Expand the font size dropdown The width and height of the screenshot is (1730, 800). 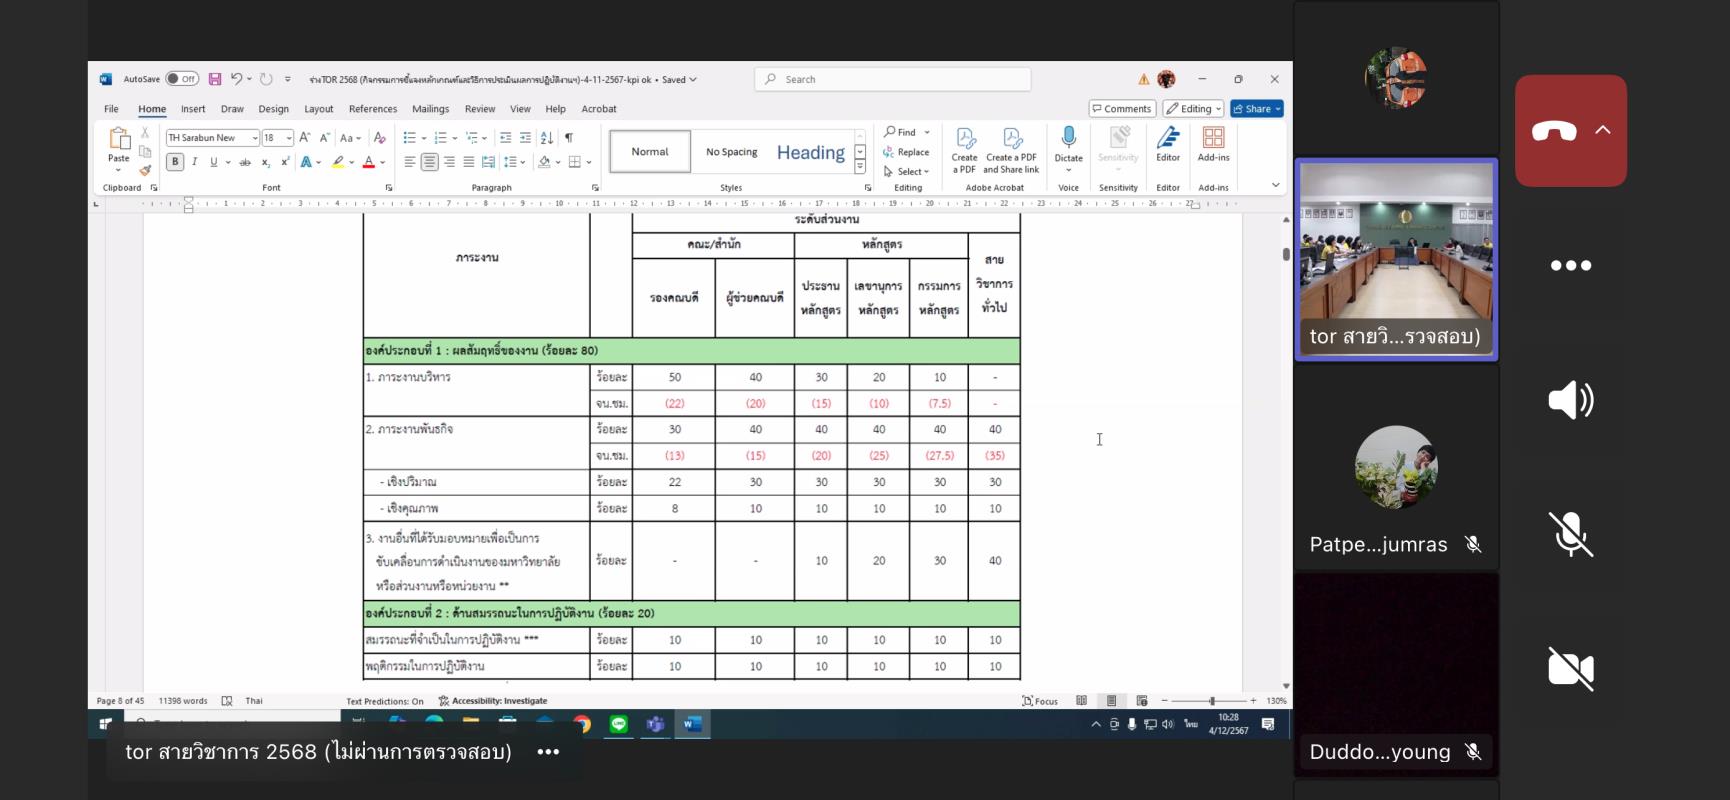point(289,138)
